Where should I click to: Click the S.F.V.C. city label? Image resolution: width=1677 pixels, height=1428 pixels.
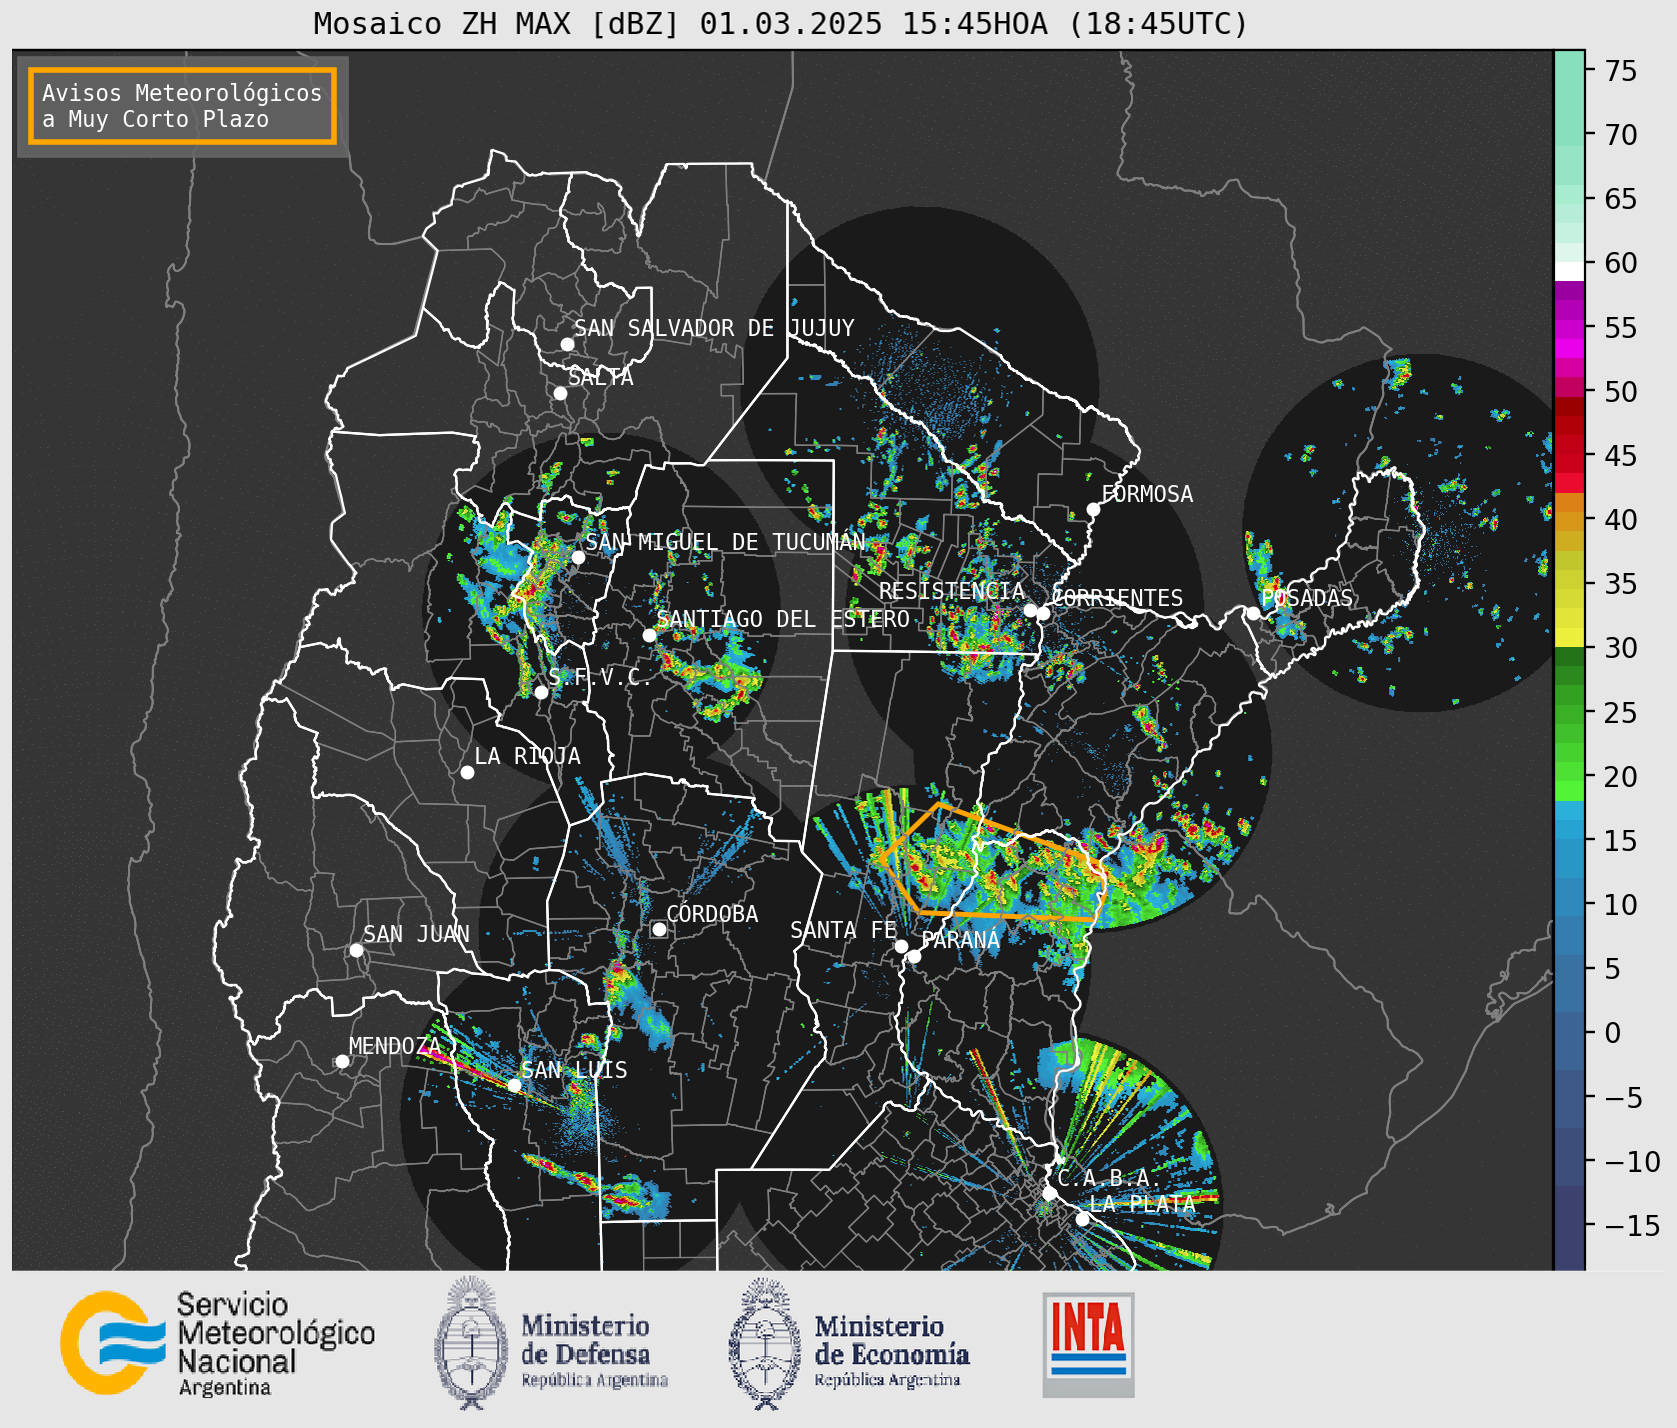[x=600, y=677]
